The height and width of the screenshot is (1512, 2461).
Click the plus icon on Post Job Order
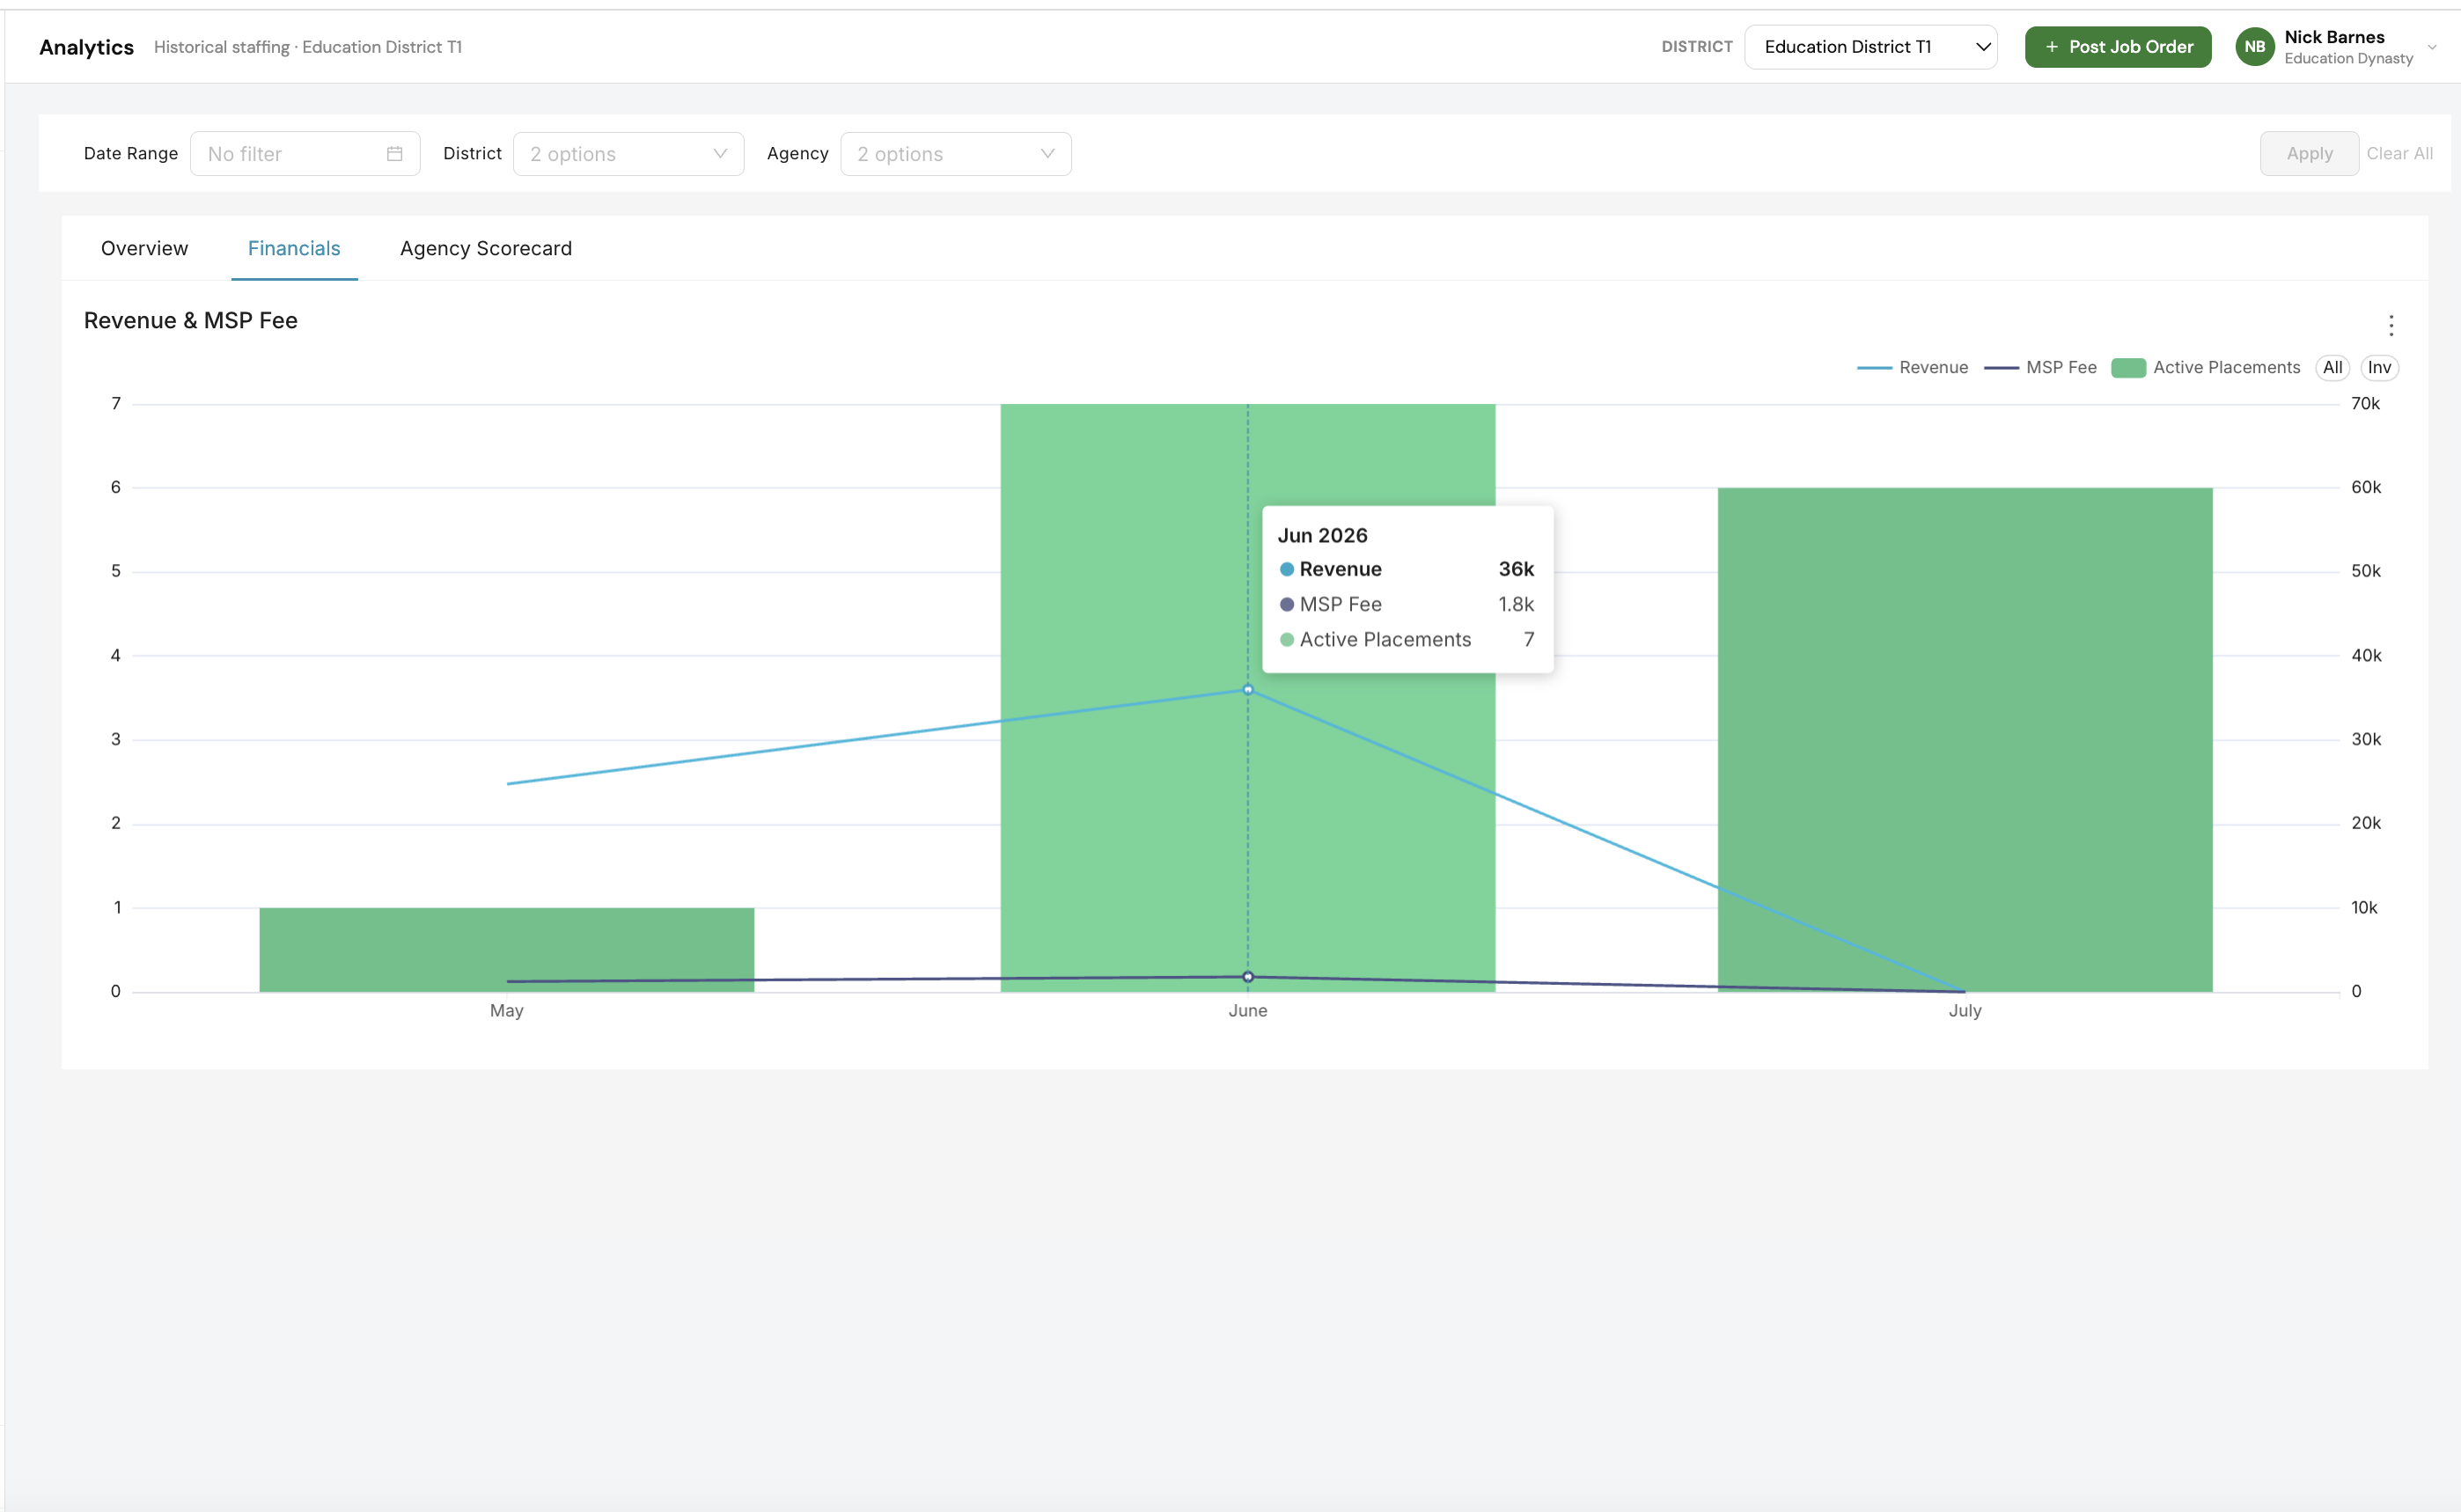[2051, 47]
